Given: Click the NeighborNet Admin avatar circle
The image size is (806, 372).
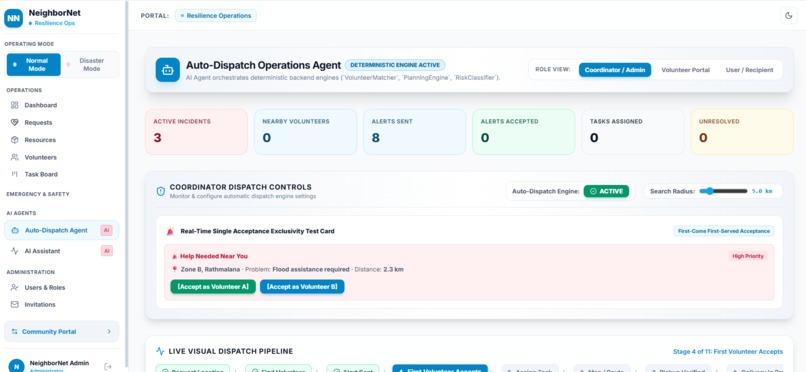Looking at the screenshot, I should 16,366.
